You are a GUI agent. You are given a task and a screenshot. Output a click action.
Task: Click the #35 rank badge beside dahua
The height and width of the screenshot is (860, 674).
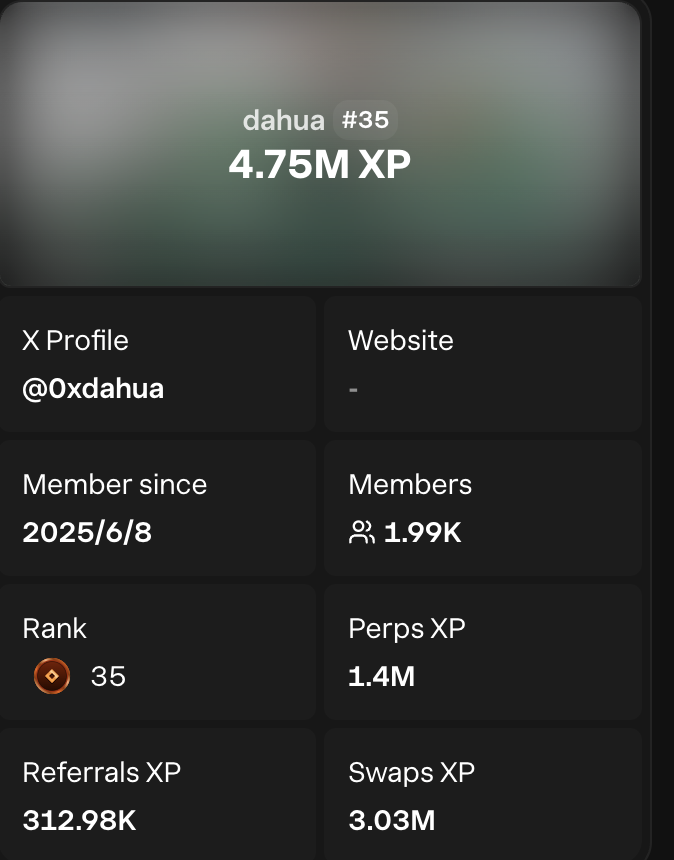(365, 120)
